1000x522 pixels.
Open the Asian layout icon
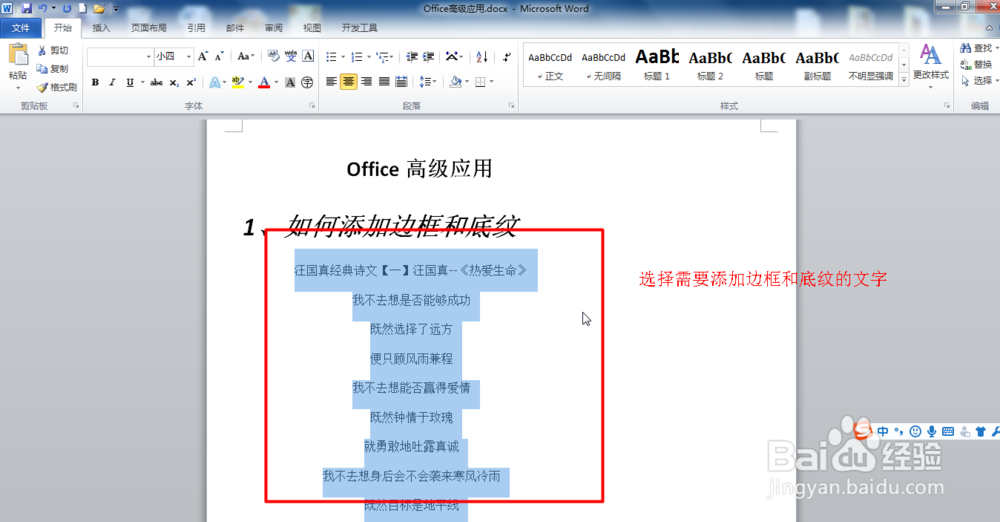452,57
